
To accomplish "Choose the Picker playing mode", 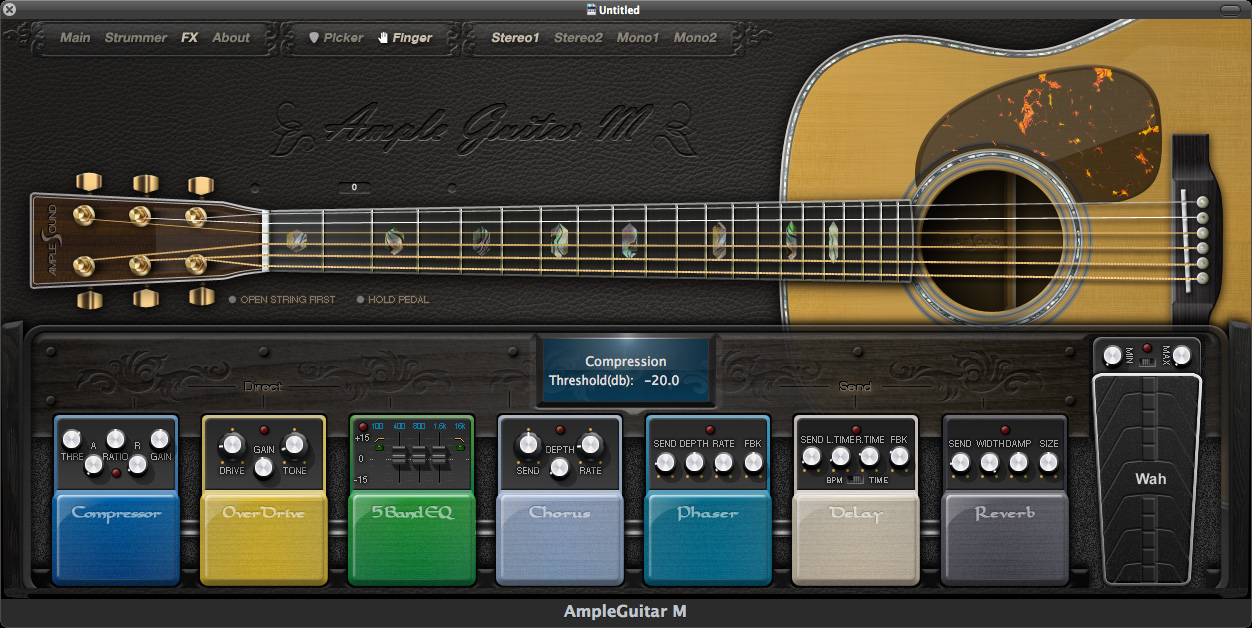I will 336,38.
